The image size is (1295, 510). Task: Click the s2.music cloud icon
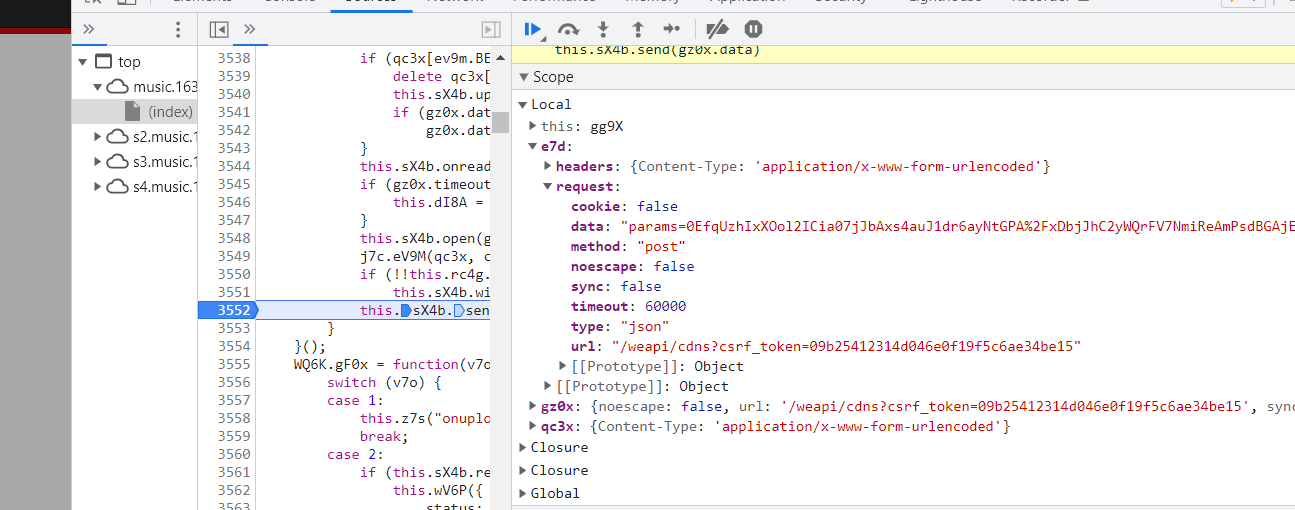point(118,137)
